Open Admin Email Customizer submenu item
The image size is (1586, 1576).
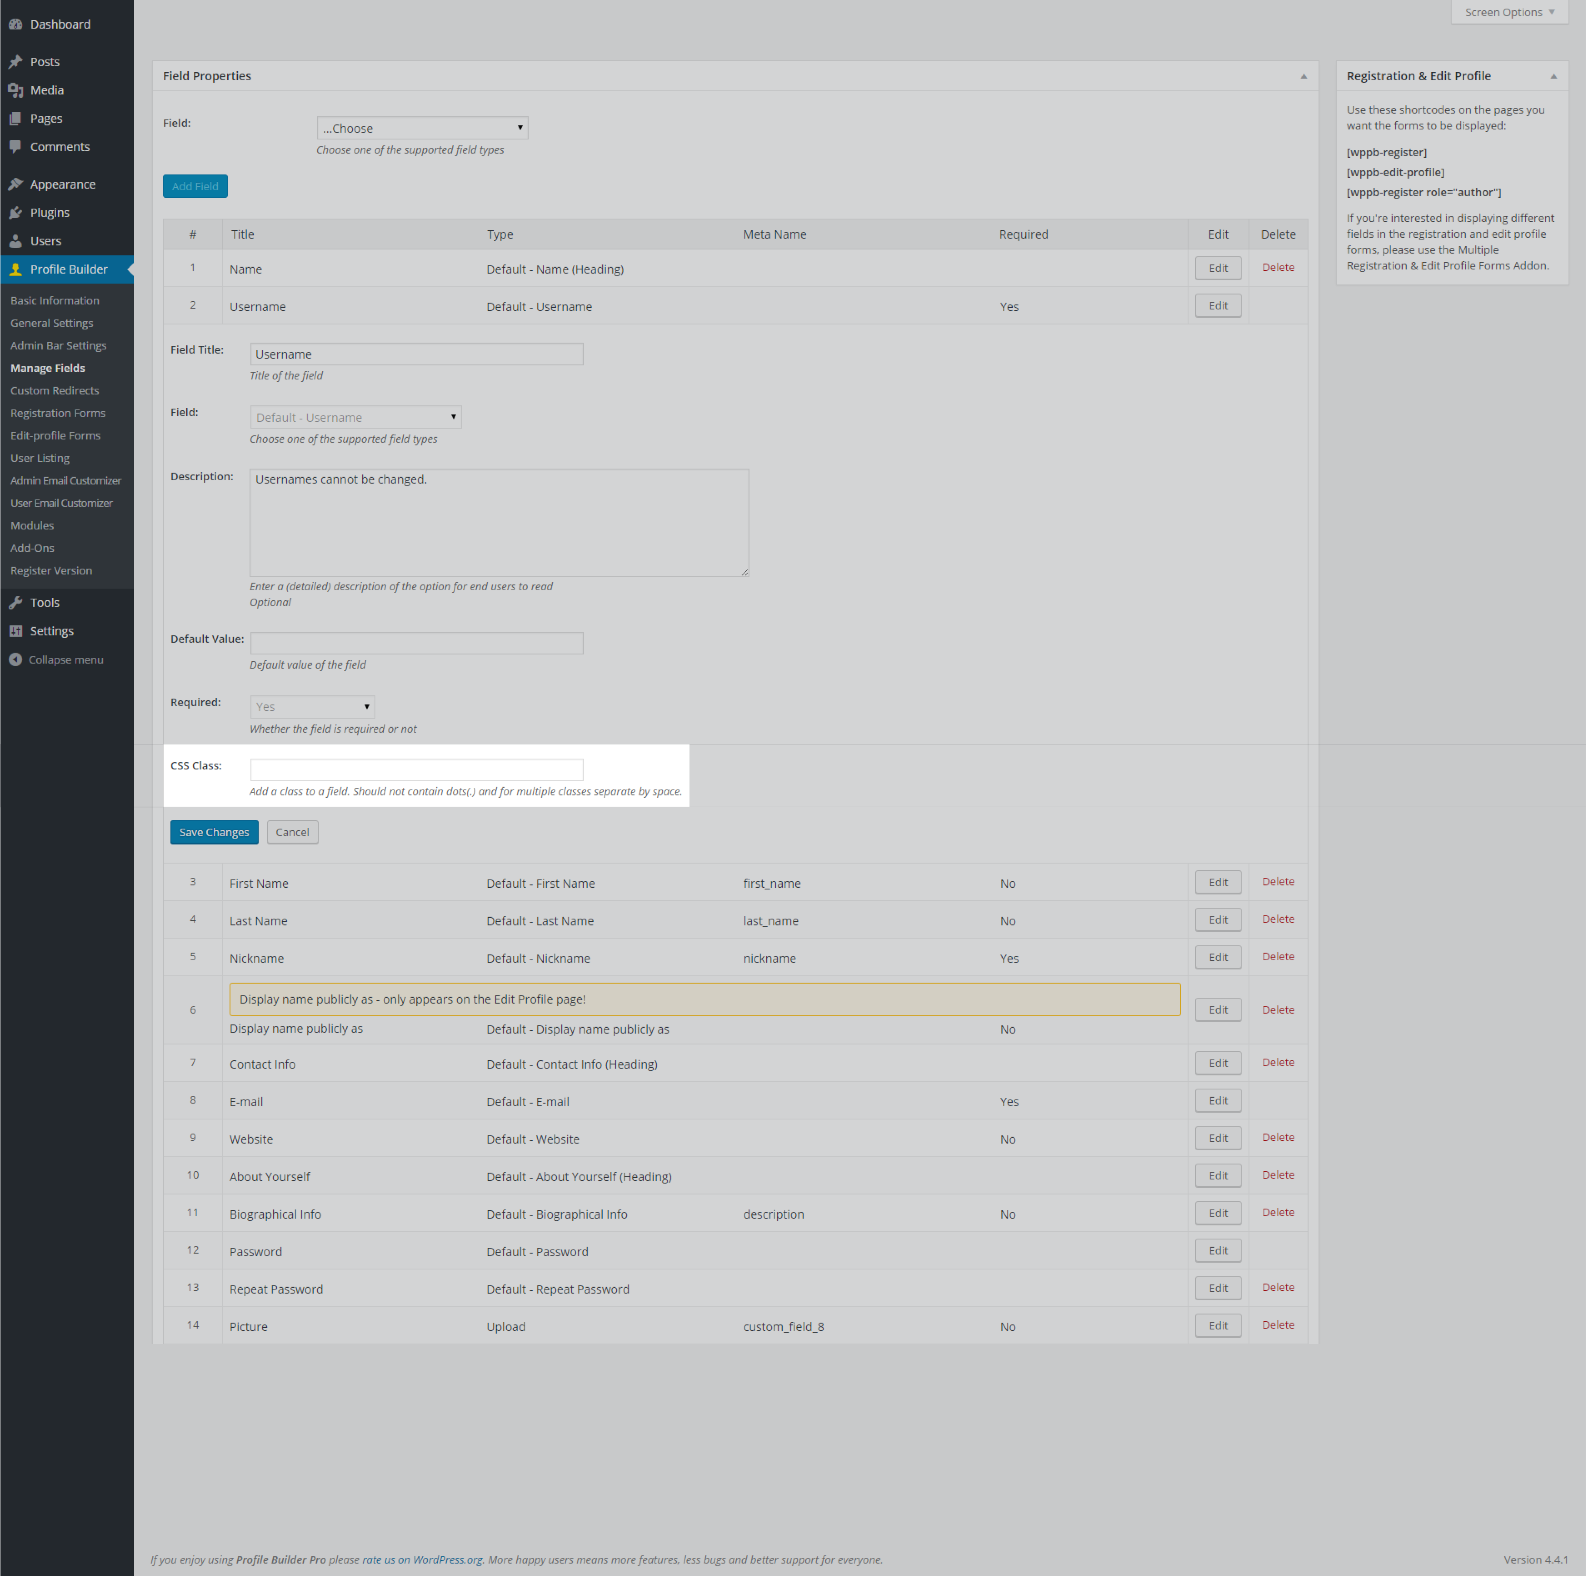[x=66, y=481]
